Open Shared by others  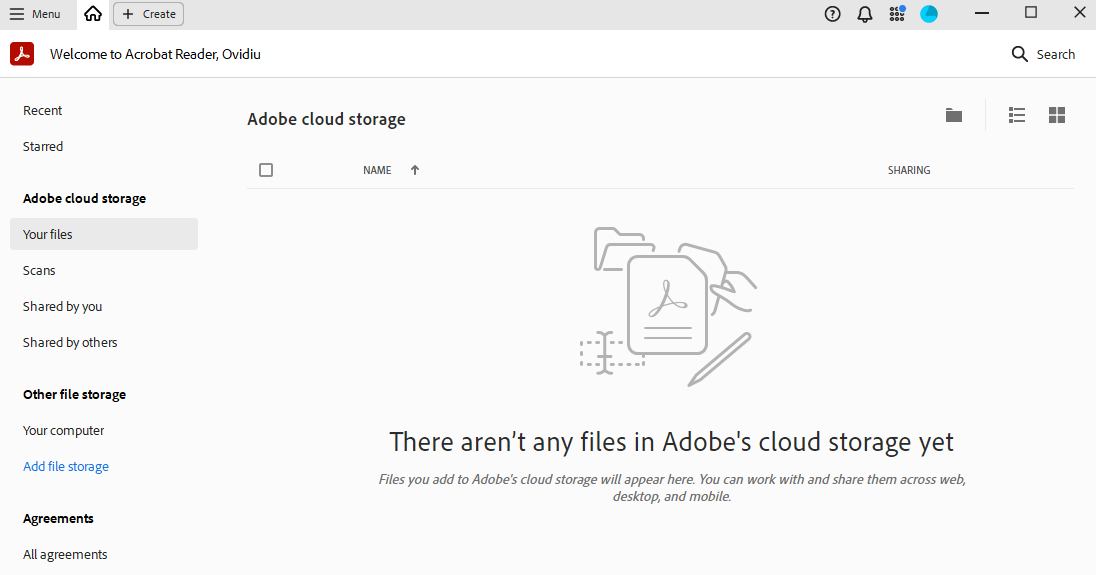[70, 343]
